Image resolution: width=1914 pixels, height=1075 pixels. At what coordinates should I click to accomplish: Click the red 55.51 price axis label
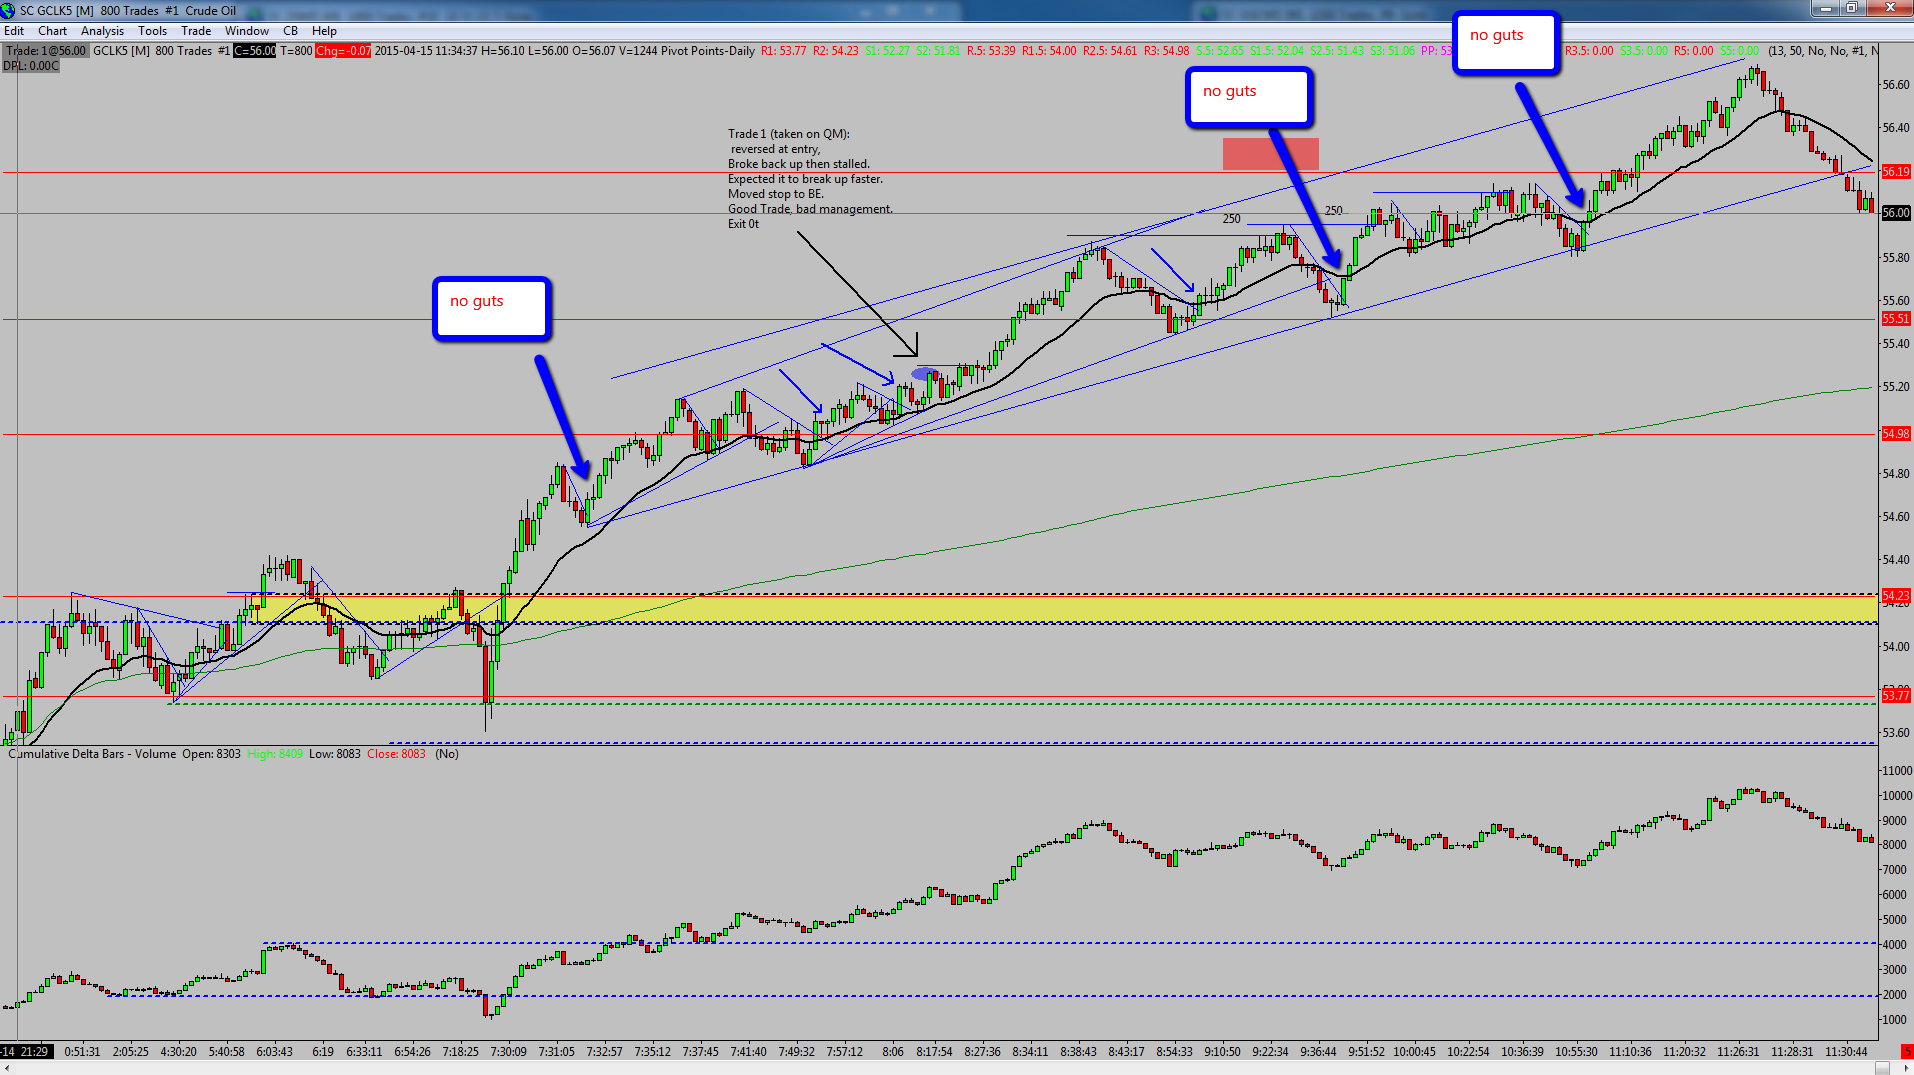point(1896,319)
